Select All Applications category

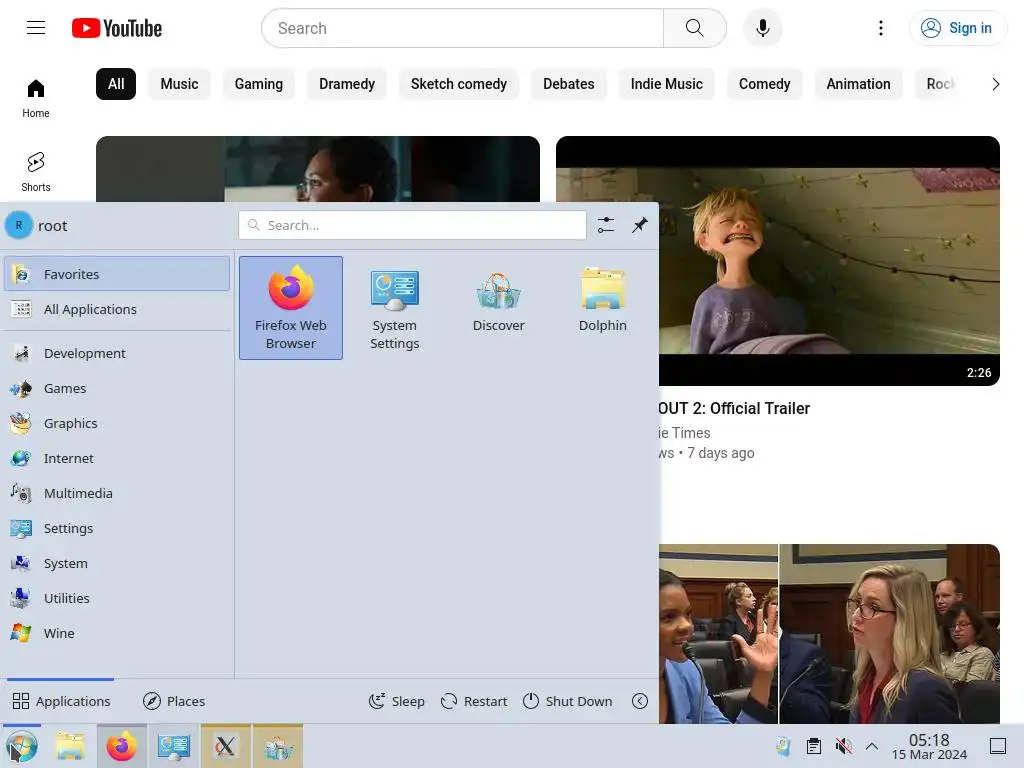point(117,309)
